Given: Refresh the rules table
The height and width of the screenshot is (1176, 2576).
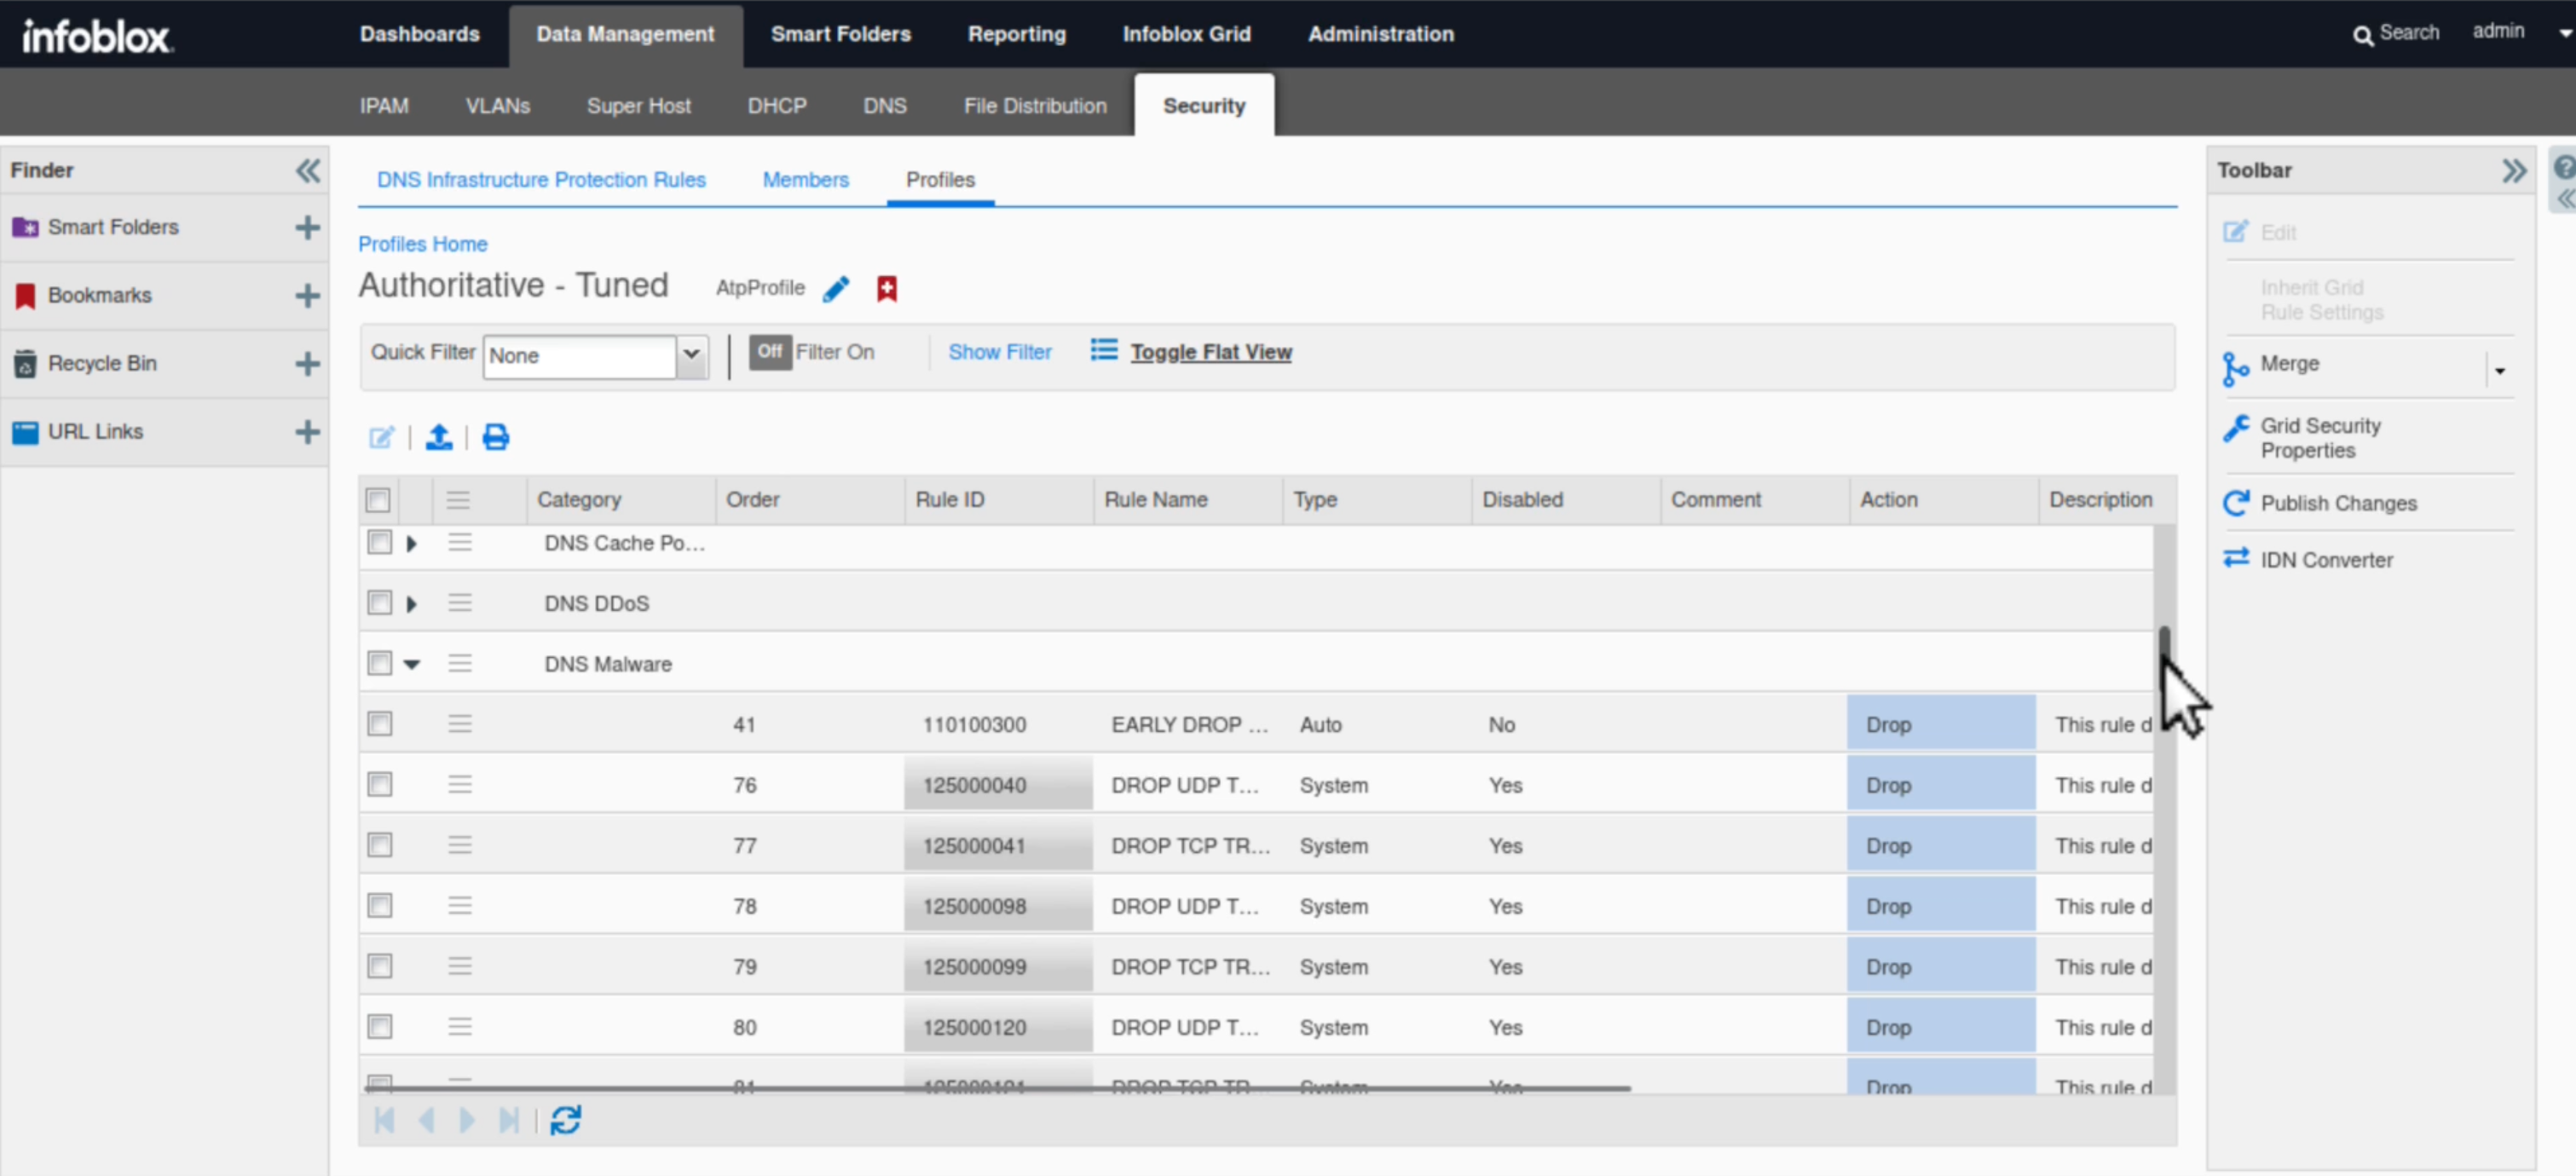Looking at the screenshot, I should point(566,1120).
